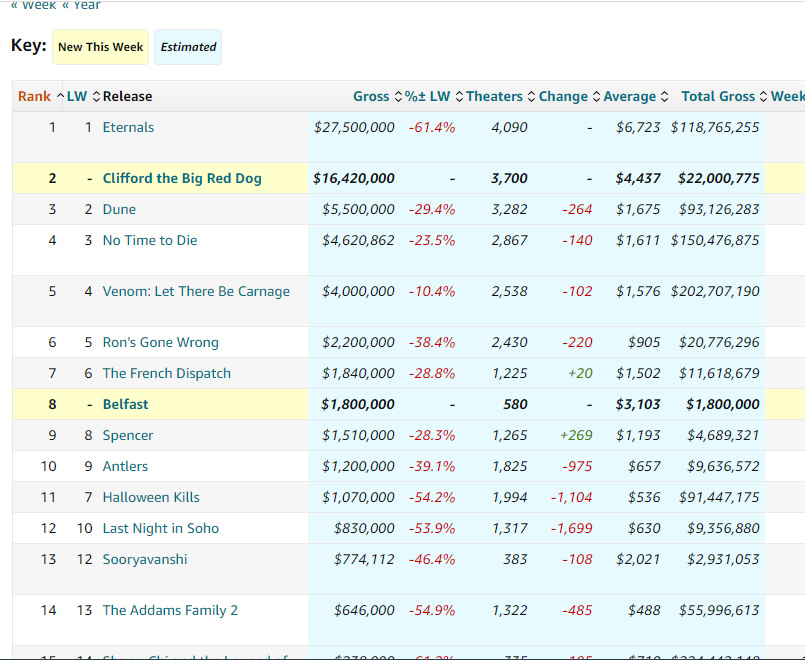
Task: Open the Antlers release link
Action: [125, 466]
